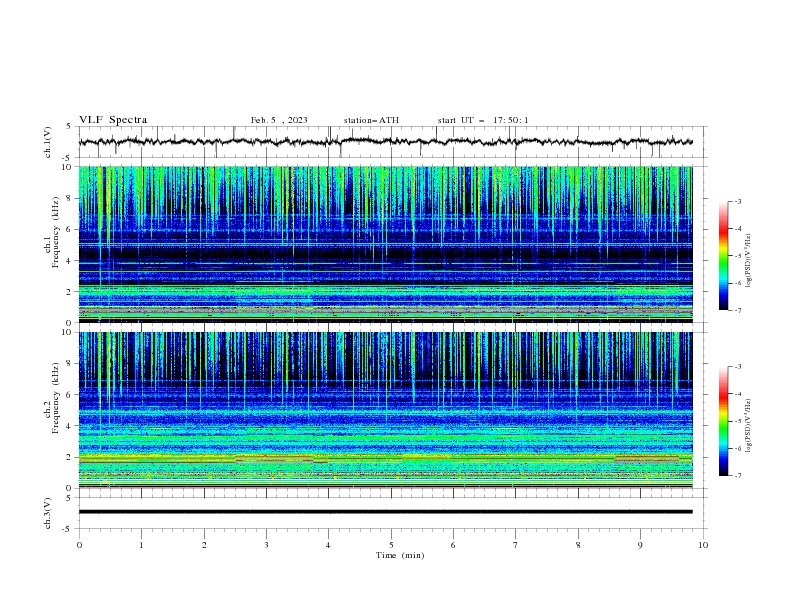Click the "8" tick on time axis

click(578, 545)
